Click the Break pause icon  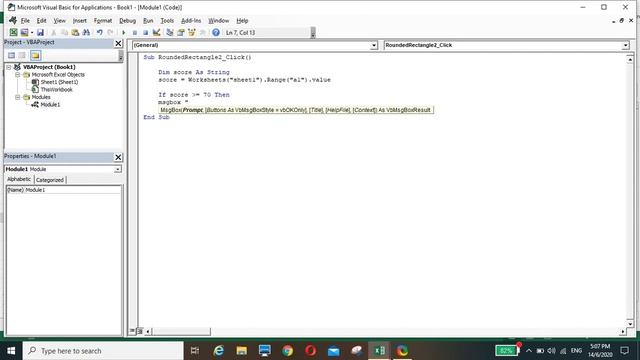pyautogui.click(x=134, y=32)
